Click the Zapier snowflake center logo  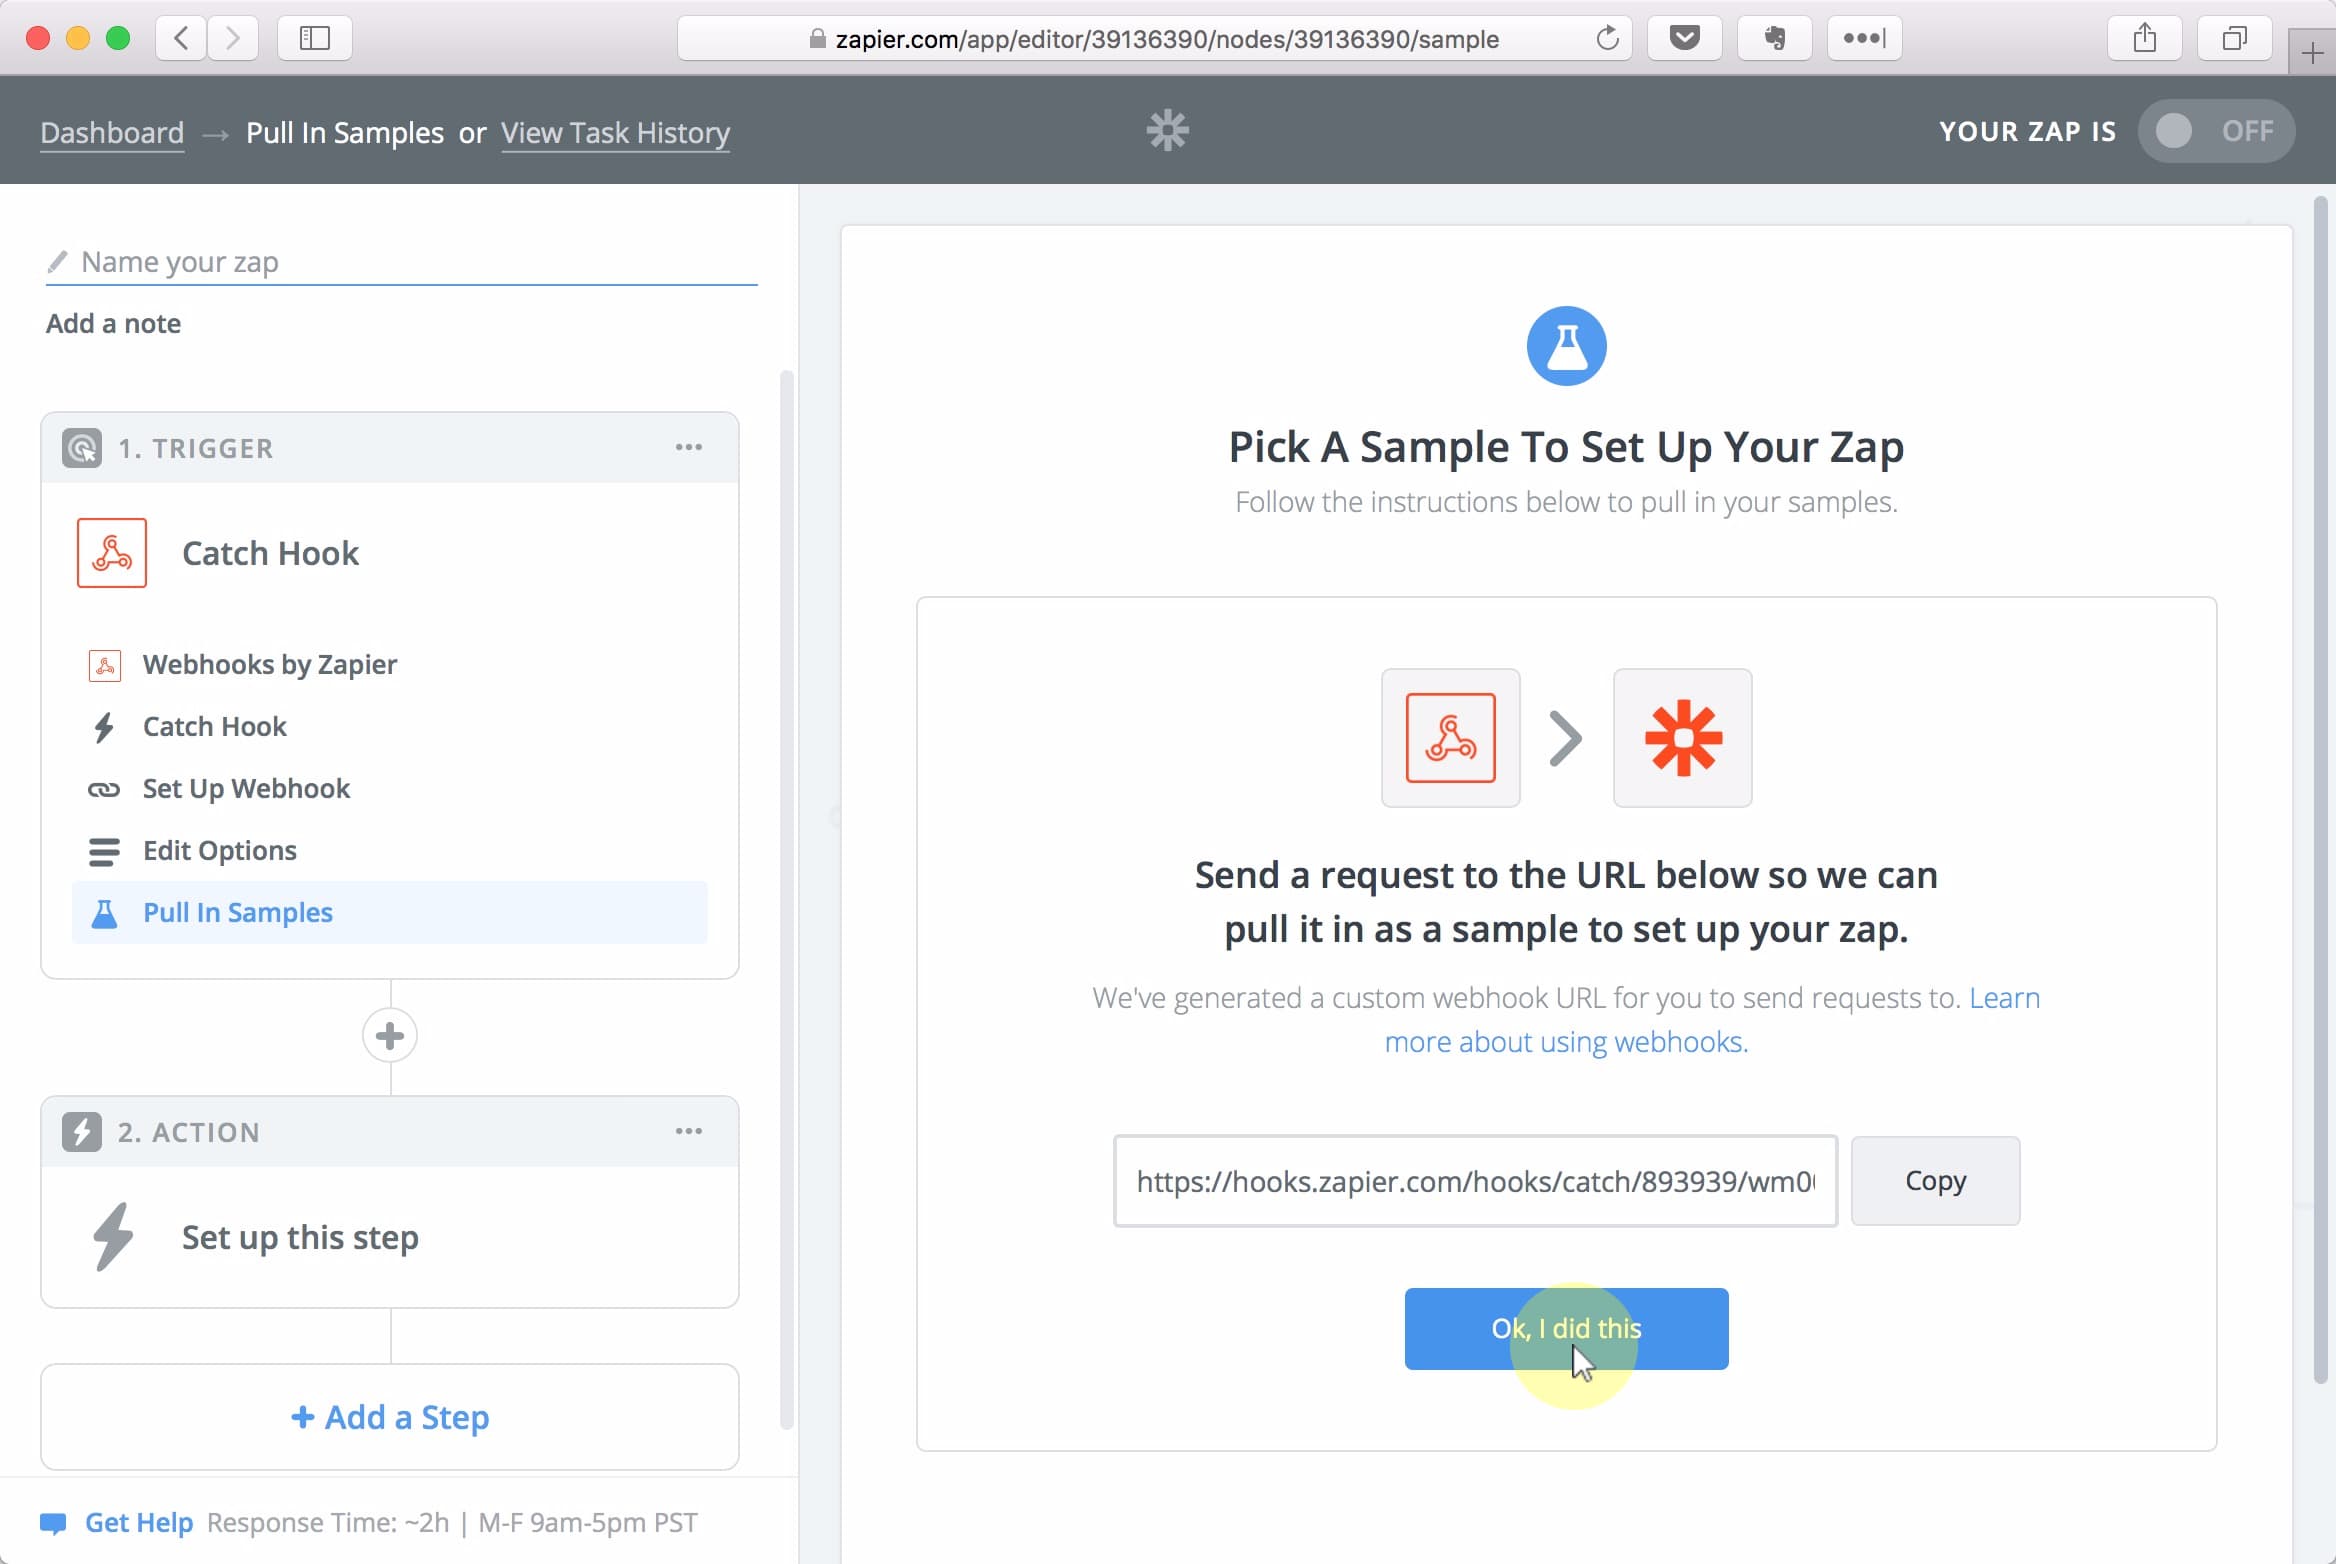click(x=1167, y=129)
